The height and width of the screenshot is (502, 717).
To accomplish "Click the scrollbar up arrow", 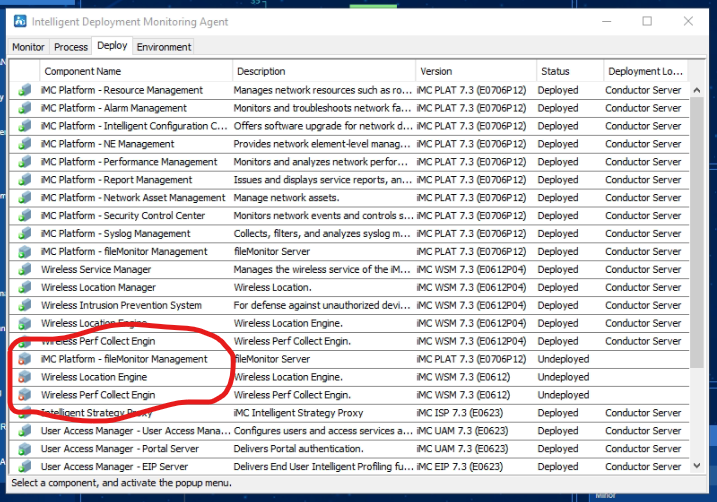I will point(696,90).
